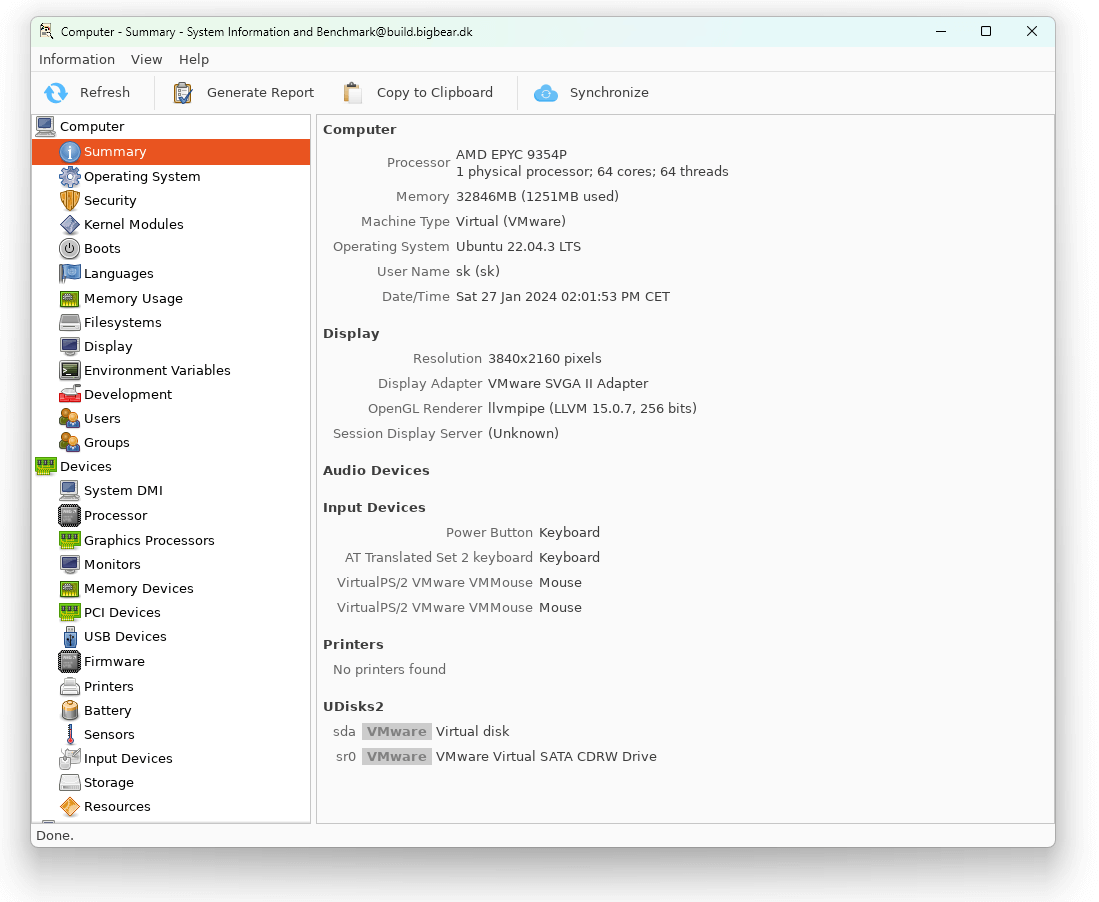
Task: Click the Done status bar message
Action: click(55, 835)
